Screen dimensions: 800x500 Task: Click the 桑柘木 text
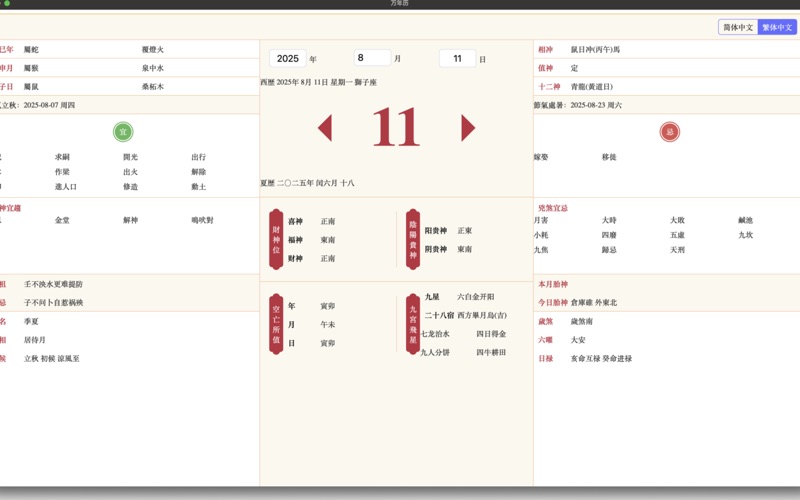click(x=153, y=87)
